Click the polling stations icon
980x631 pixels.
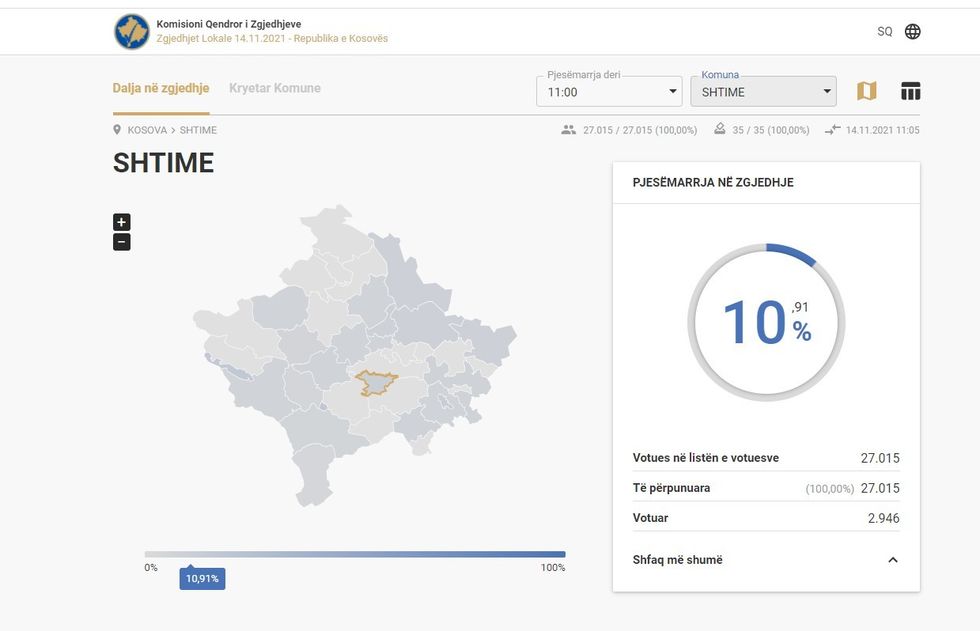(719, 130)
